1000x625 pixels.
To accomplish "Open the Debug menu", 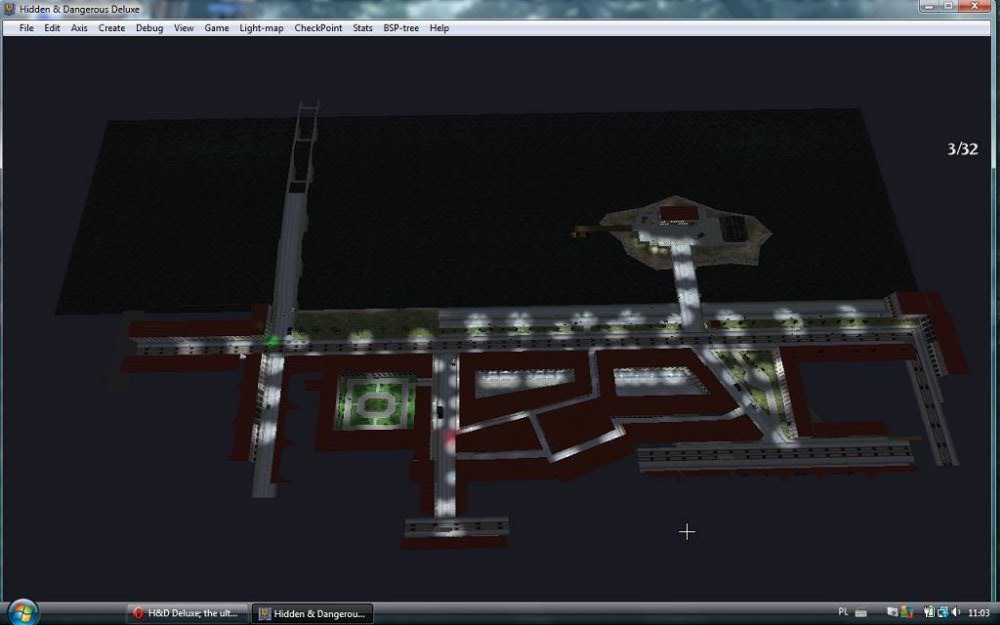I will [149, 28].
